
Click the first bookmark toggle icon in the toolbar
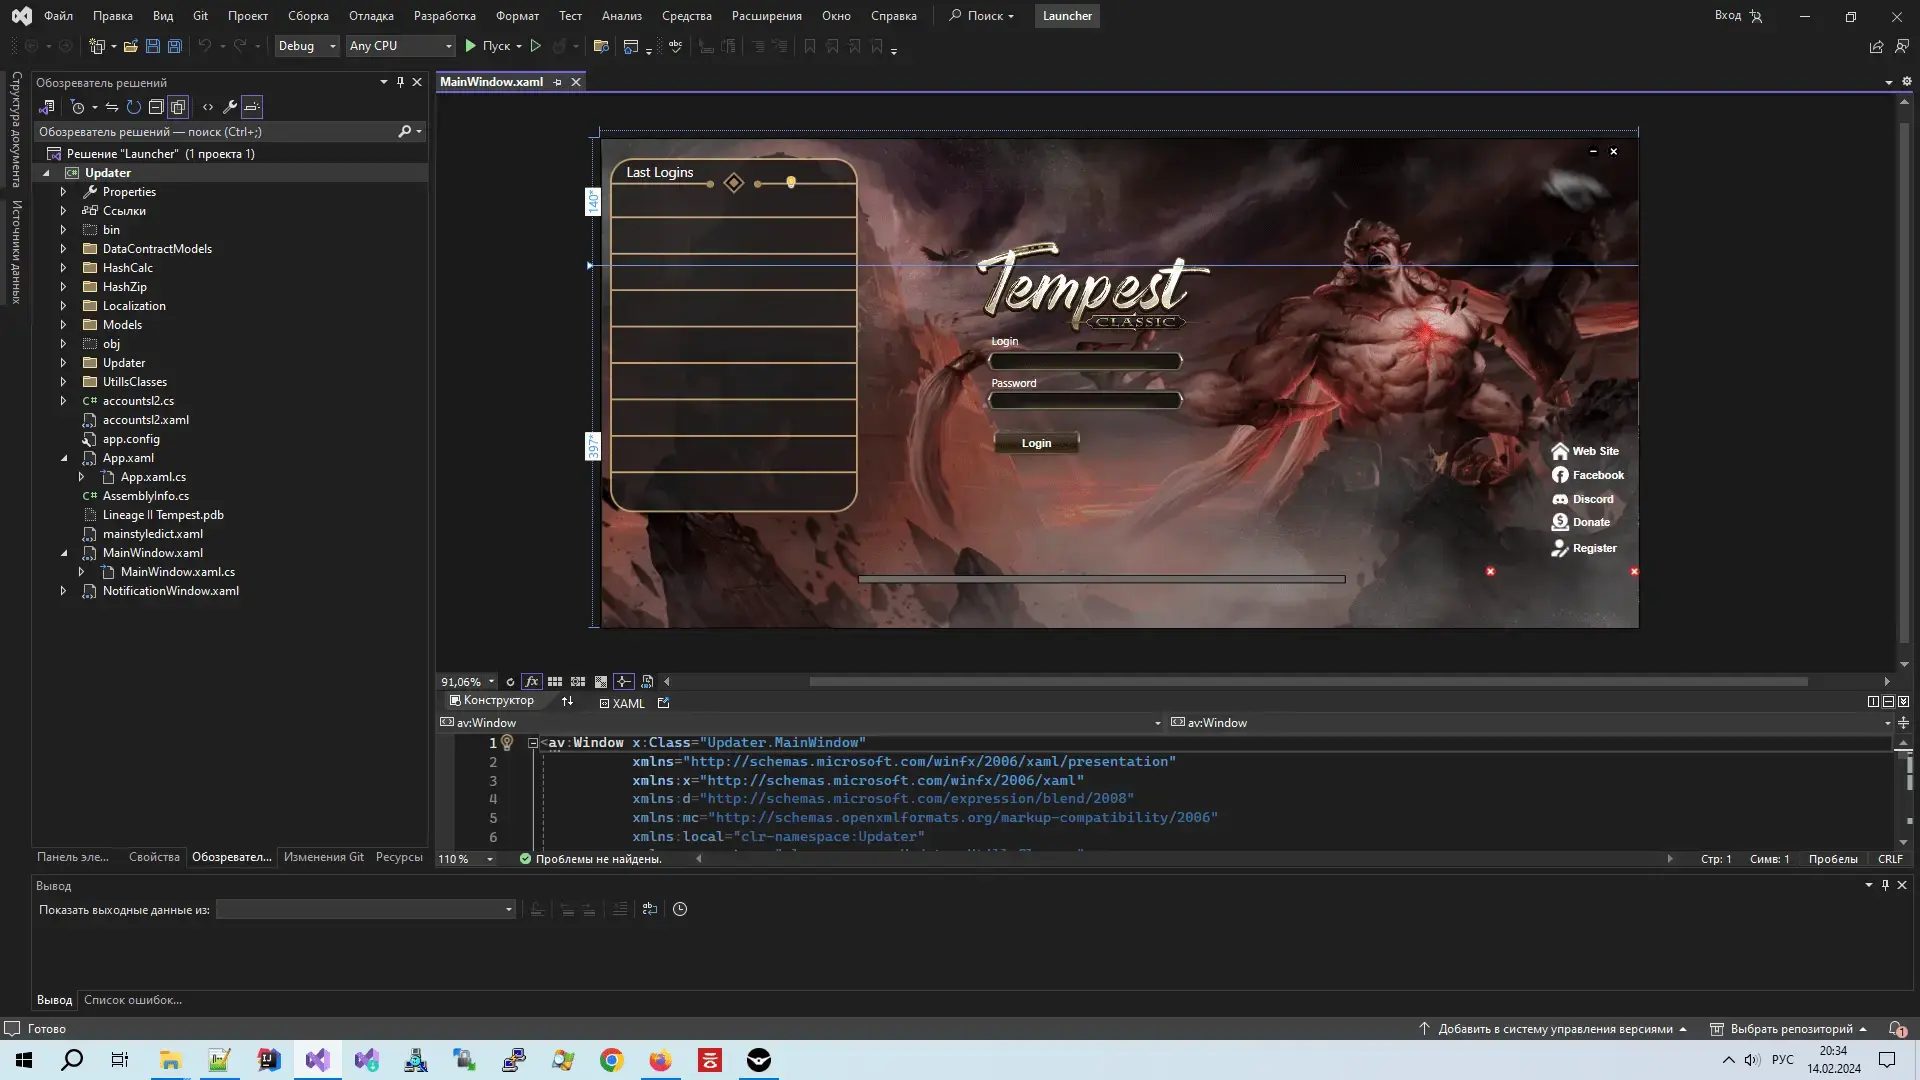(x=810, y=46)
